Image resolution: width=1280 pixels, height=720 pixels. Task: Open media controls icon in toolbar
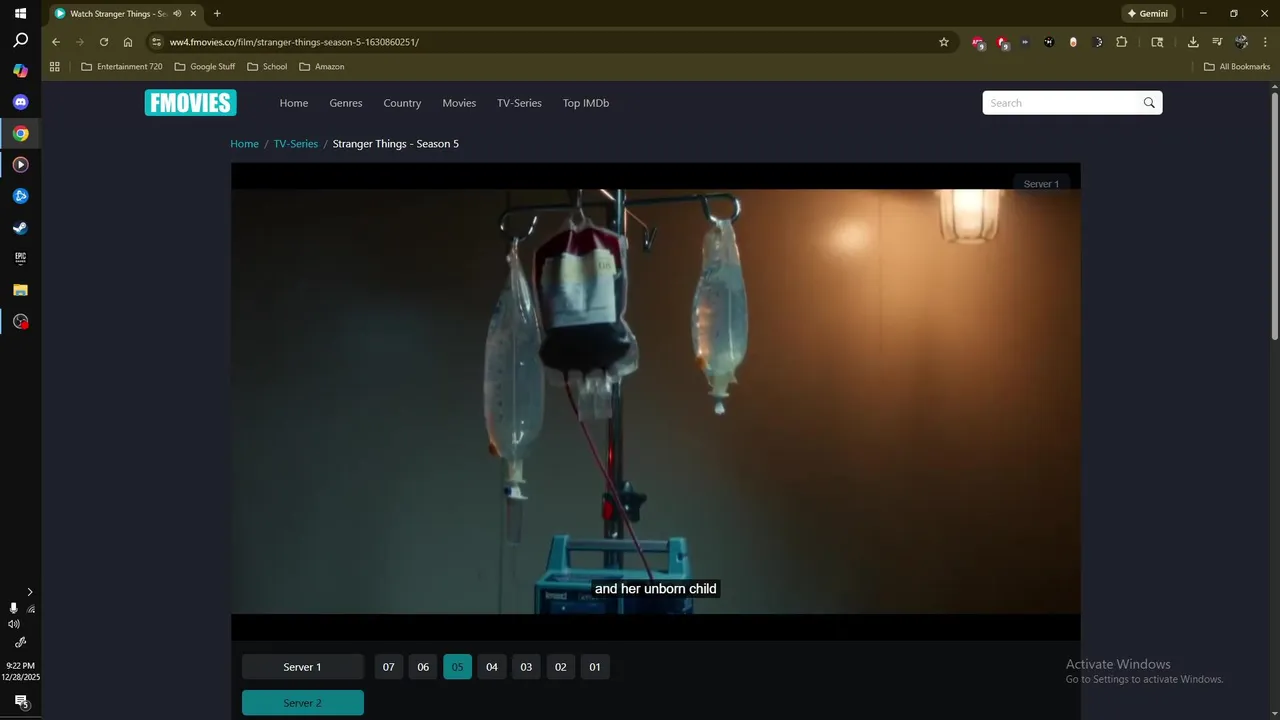pyautogui.click(x=1217, y=42)
